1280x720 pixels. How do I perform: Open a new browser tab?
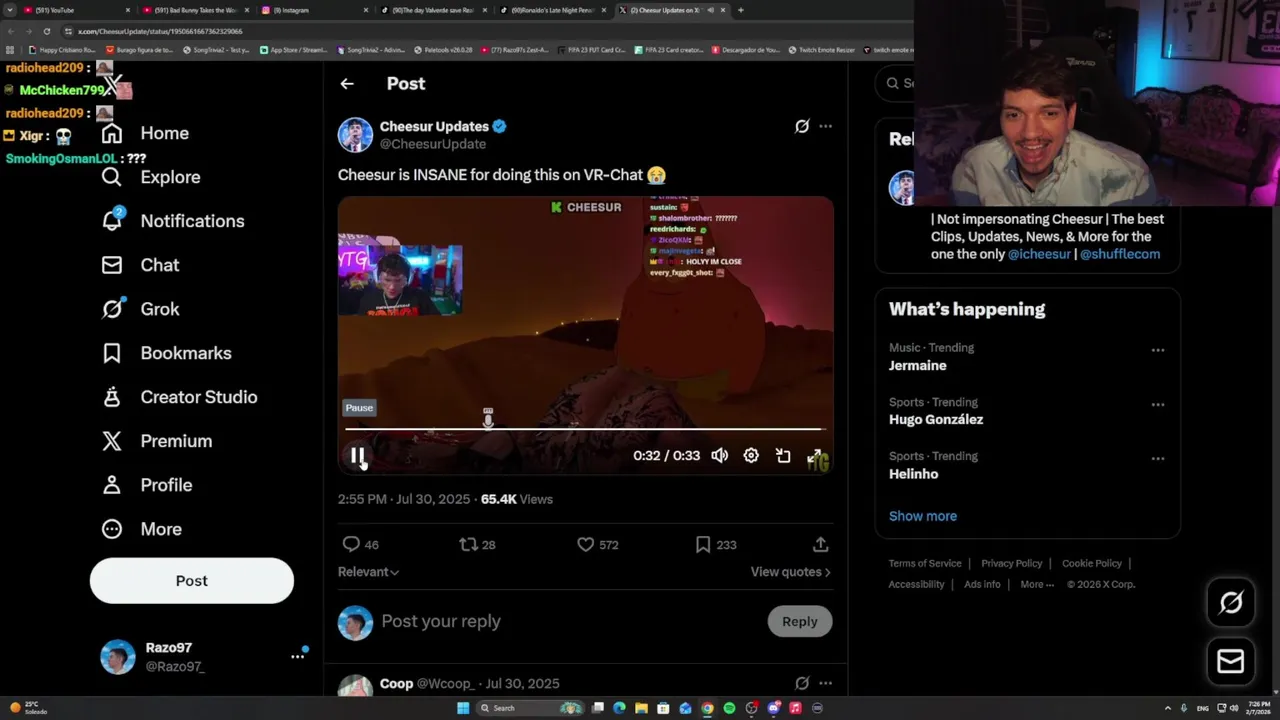(740, 10)
